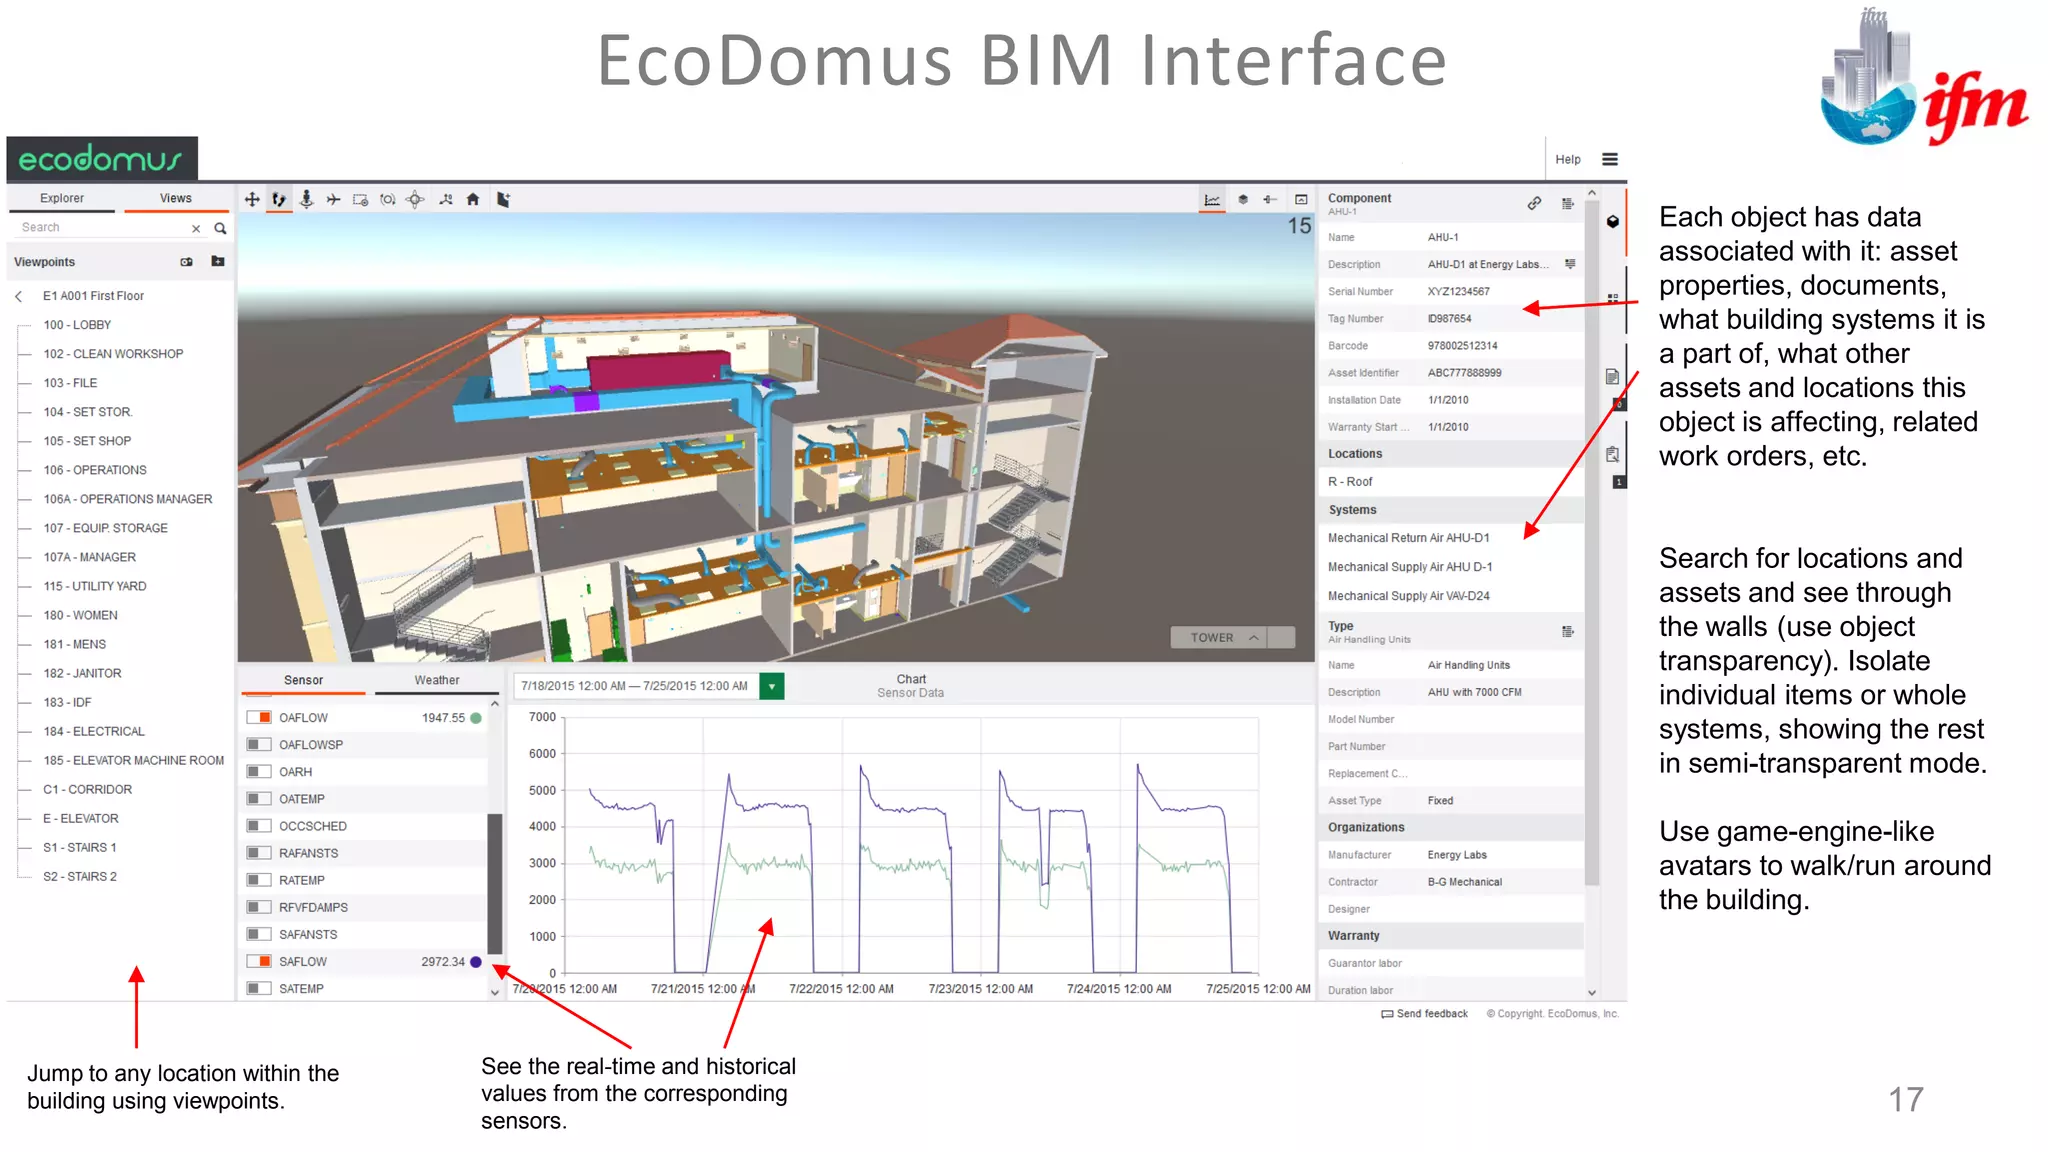Toggle the OAFLOW sensor checkbox
The width and height of the screenshot is (2048, 1152).
pos(259,717)
